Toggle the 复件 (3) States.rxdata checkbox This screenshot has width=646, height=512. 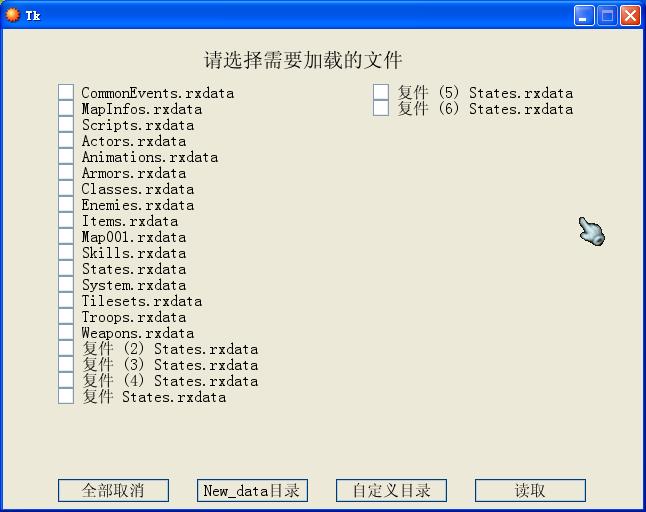66,364
